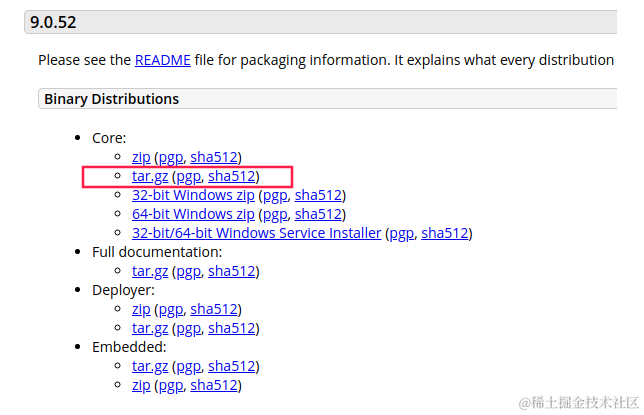Download the Deployer tar.gz
The height and width of the screenshot is (415, 644).
150,329
